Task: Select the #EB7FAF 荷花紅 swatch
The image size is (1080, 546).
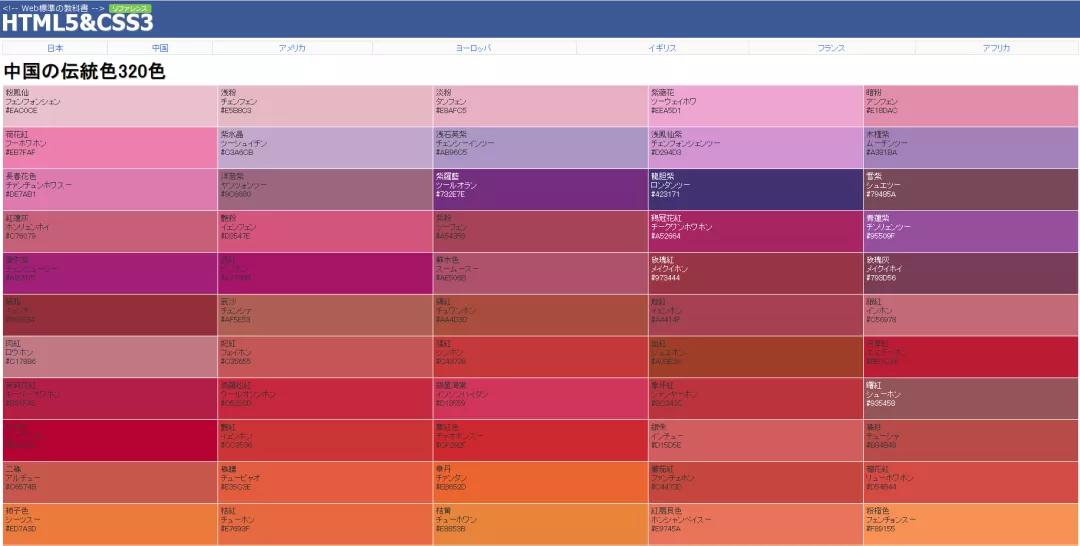Action: [110, 148]
